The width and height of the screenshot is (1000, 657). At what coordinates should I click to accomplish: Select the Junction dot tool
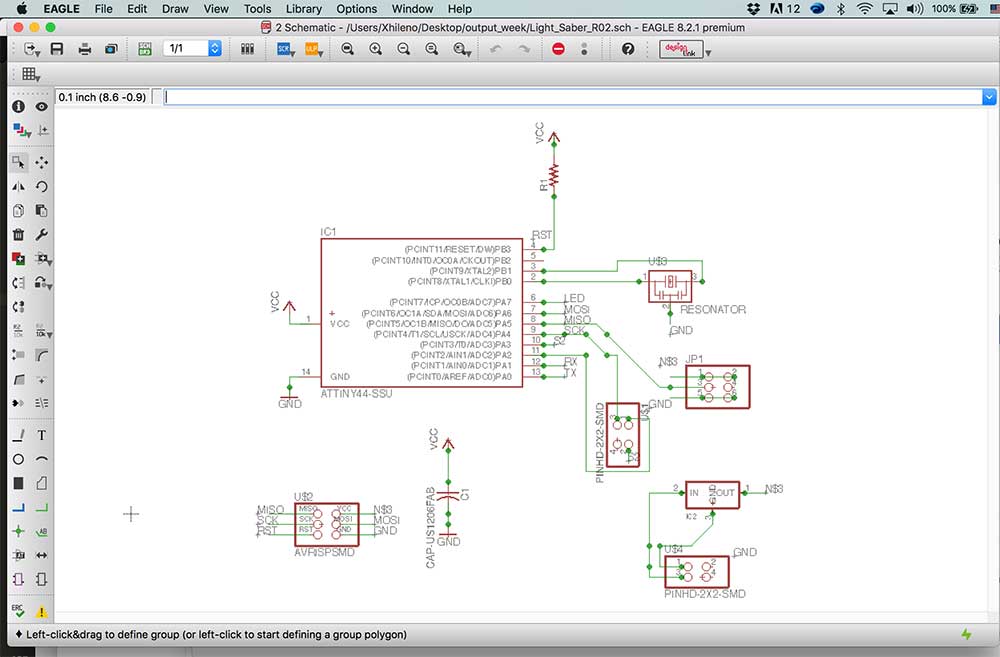coord(18,531)
